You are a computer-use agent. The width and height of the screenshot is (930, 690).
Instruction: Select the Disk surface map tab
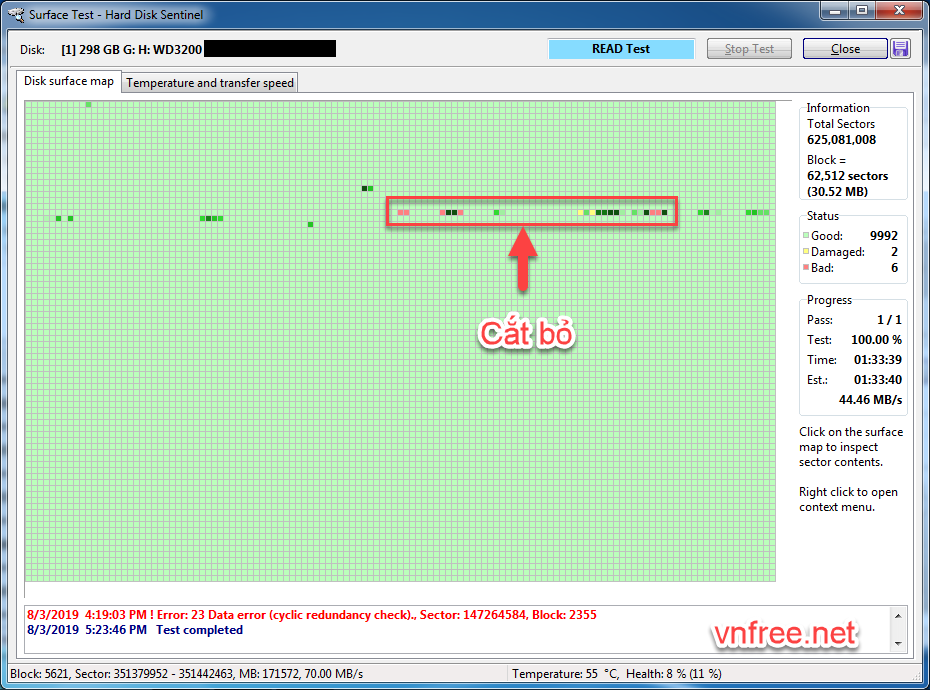tap(69, 81)
